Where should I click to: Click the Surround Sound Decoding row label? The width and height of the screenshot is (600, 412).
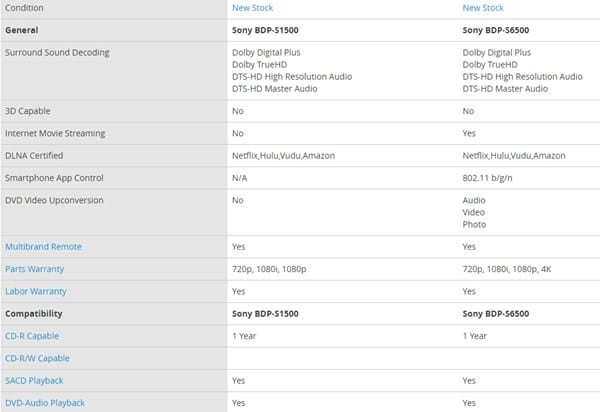(57, 52)
